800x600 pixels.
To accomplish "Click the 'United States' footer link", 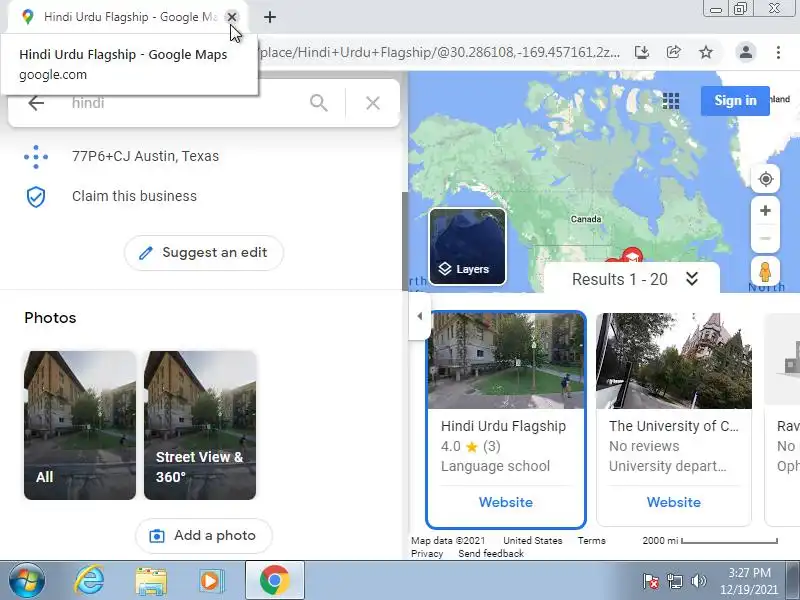I will tap(533, 540).
